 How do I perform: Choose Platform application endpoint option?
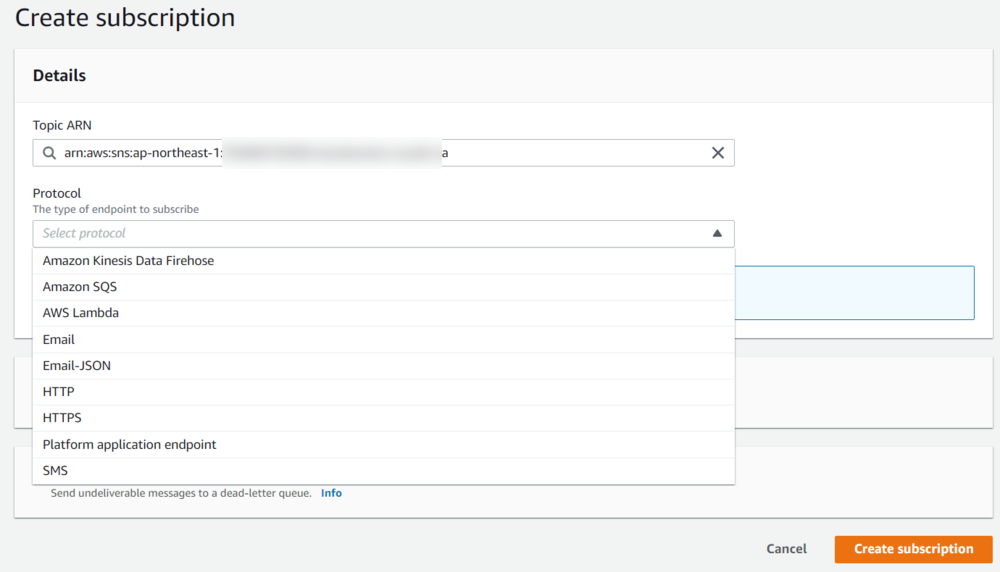pos(383,444)
